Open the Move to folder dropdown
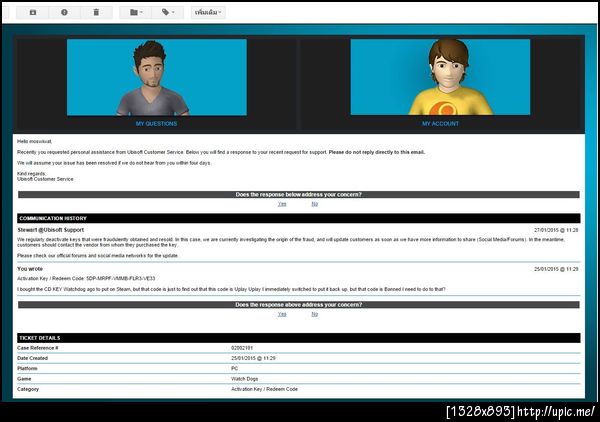 coord(135,12)
